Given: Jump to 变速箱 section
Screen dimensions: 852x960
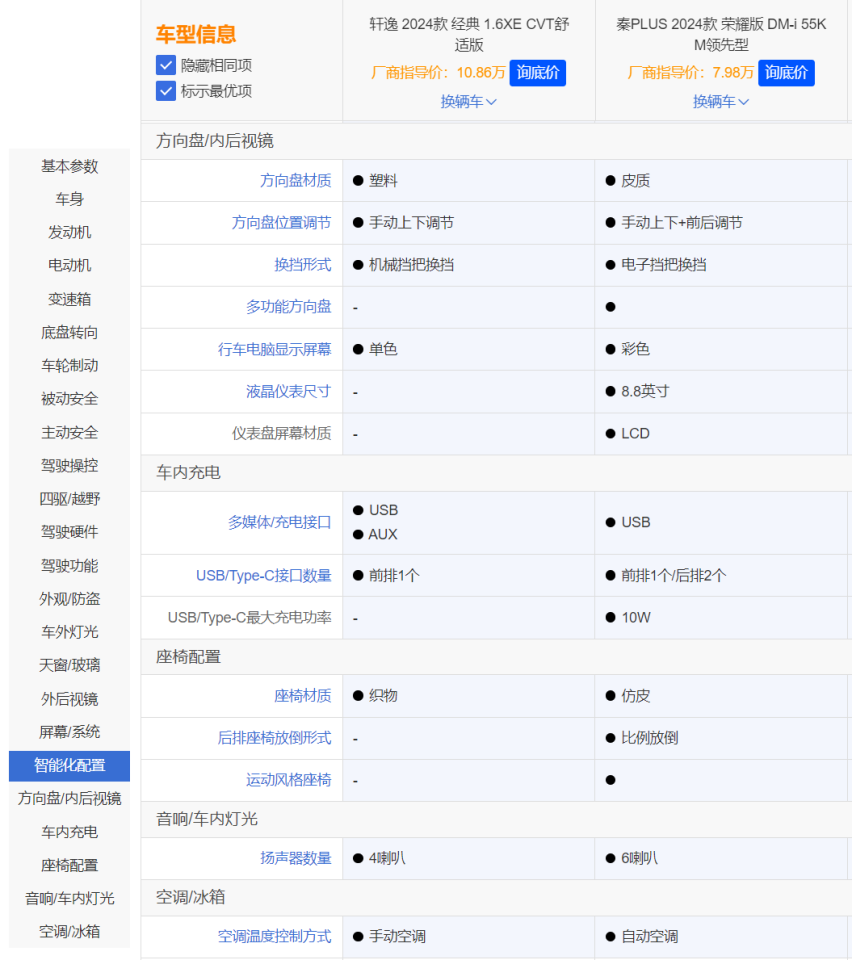Looking at the screenshot, I should click(x=69, y=299).
